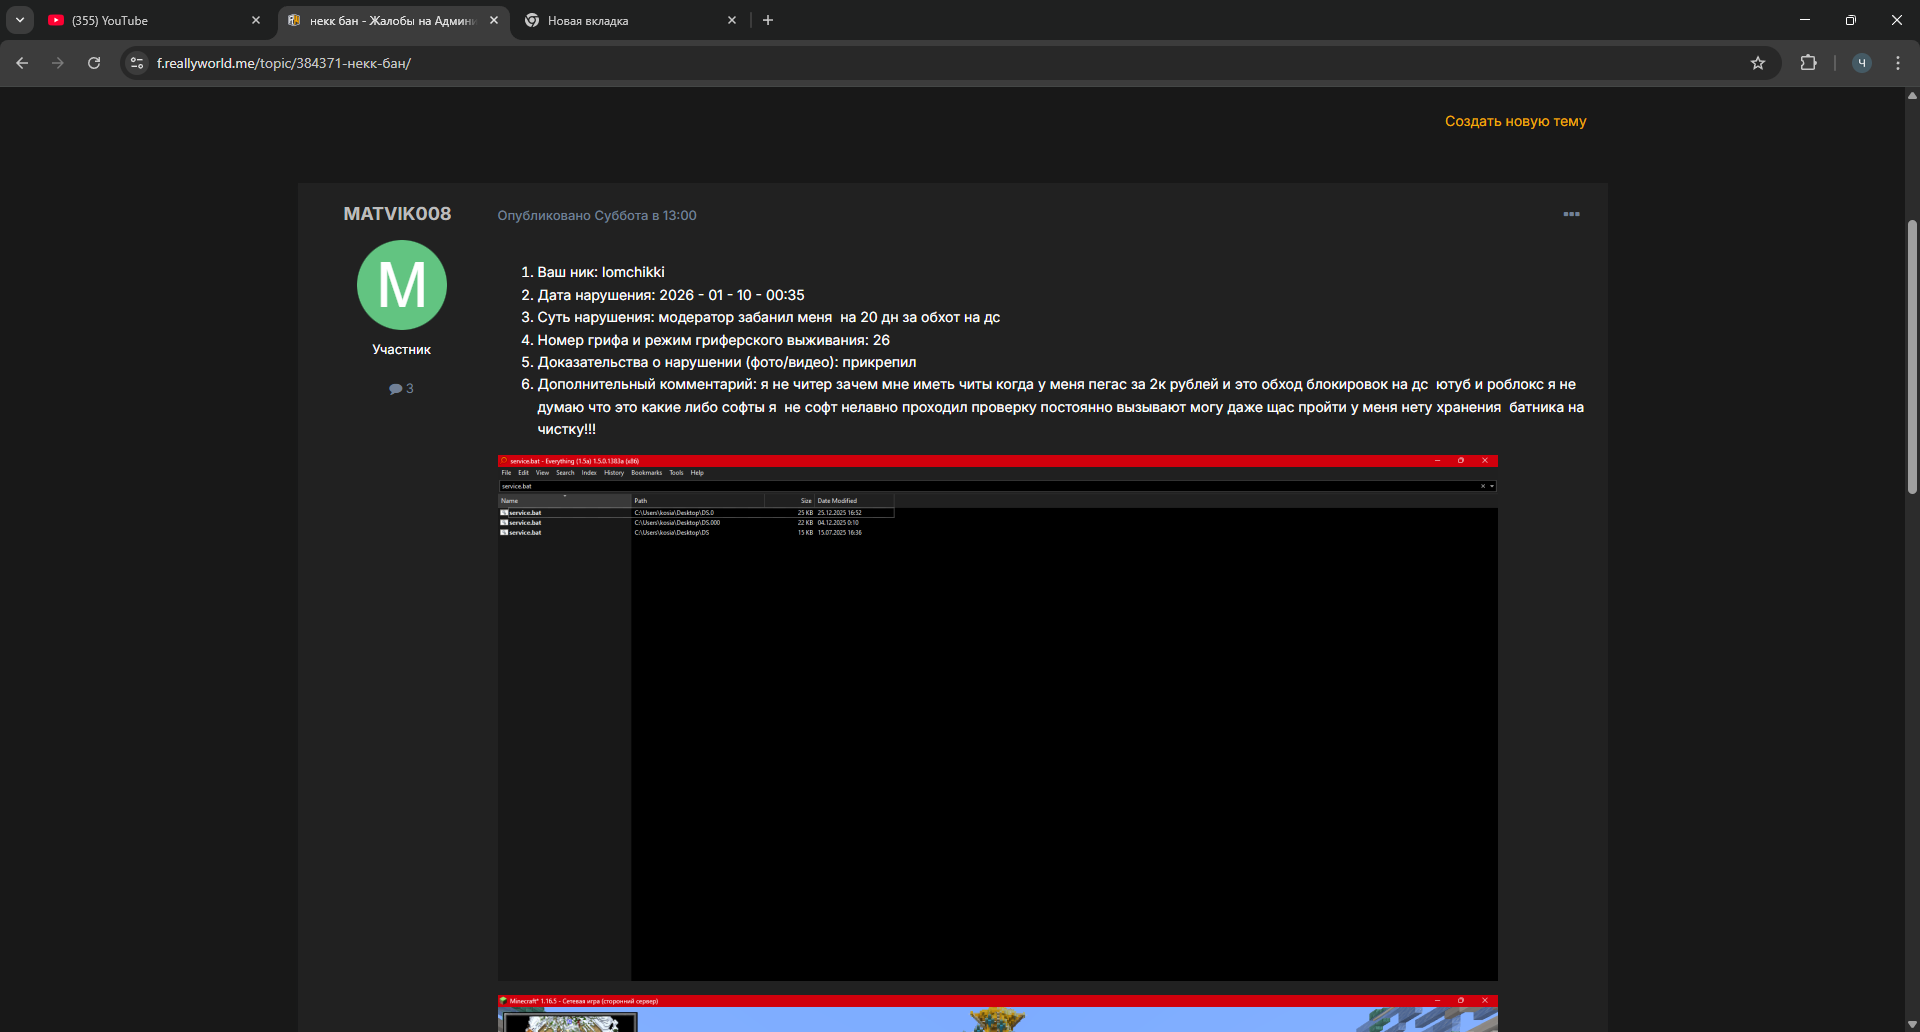Screen dimensions: 1920x1032
Task: Open a new browser tab
Action: [768, 20]
